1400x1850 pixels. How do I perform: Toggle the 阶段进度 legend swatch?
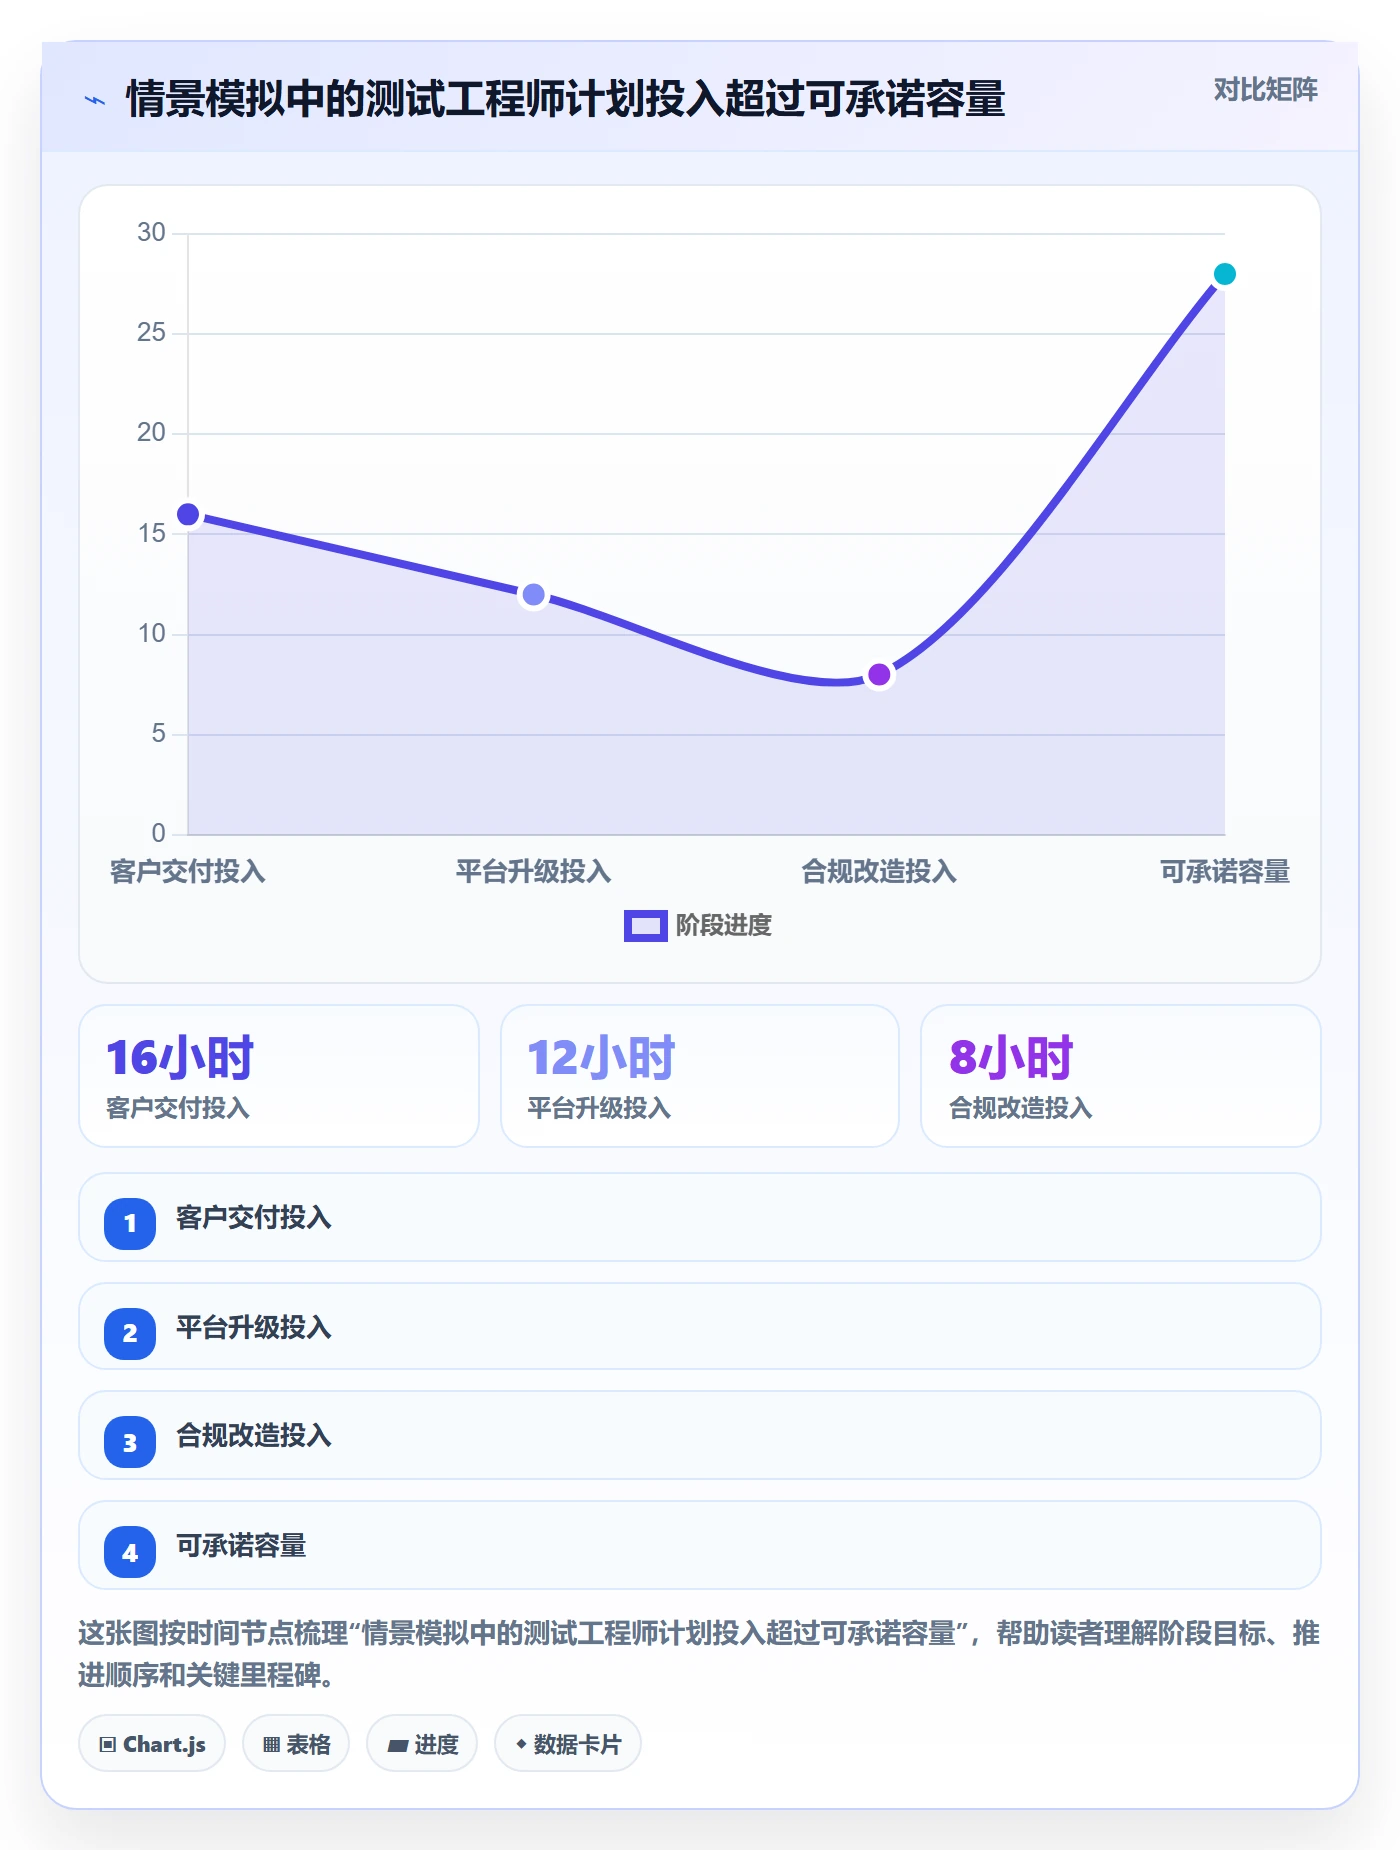click(645, 926)
